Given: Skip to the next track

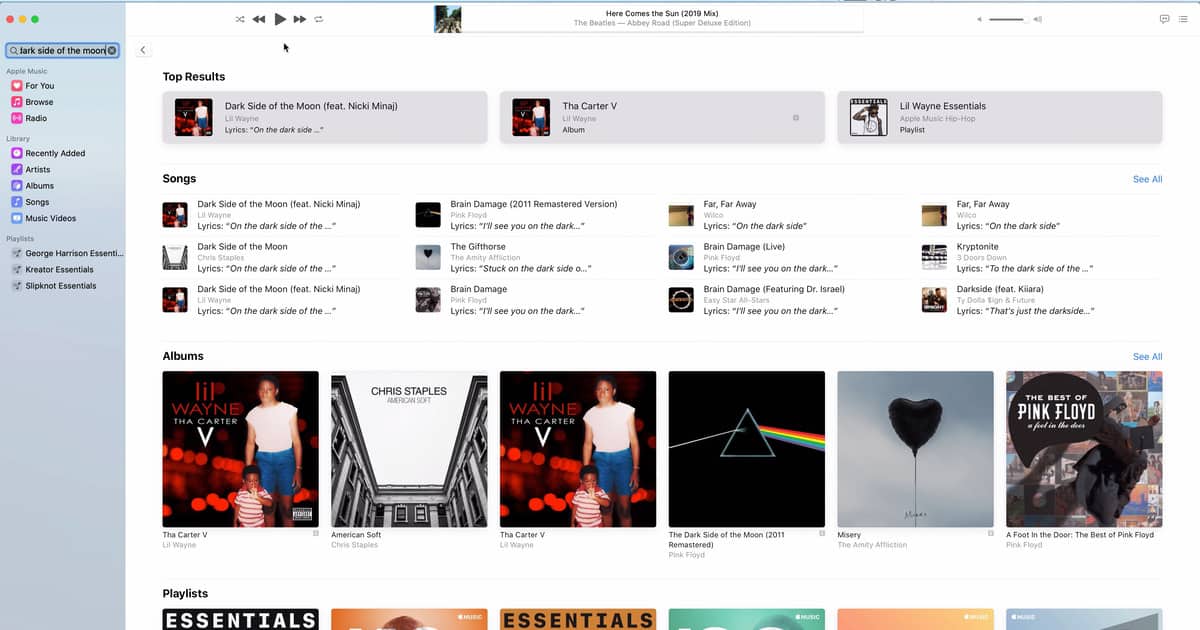Looking at the screenshot, I should (299, 19).
